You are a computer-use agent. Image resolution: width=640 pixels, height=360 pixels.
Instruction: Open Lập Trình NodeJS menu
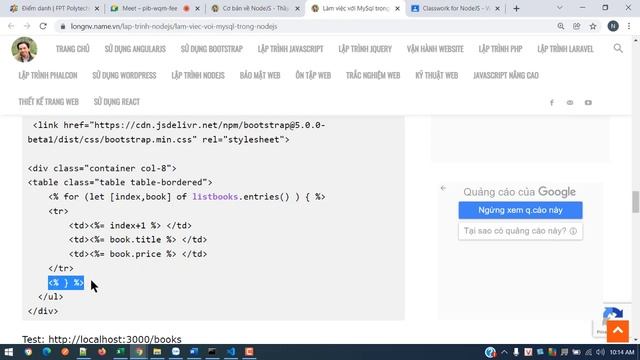tap(198, 76)
